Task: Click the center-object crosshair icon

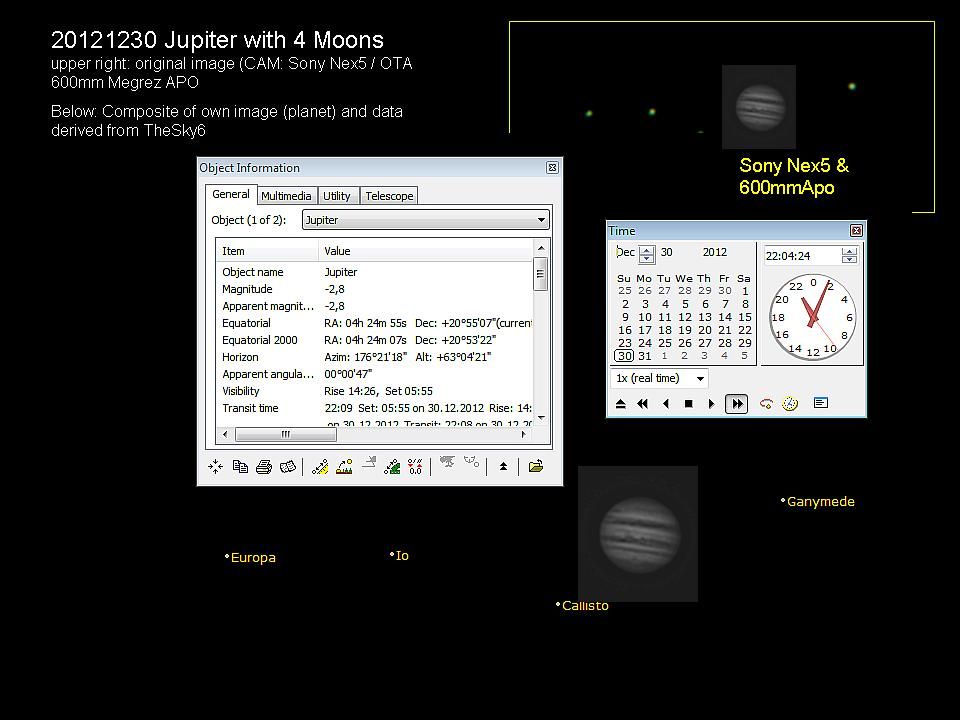Action: tap(216, 466)
